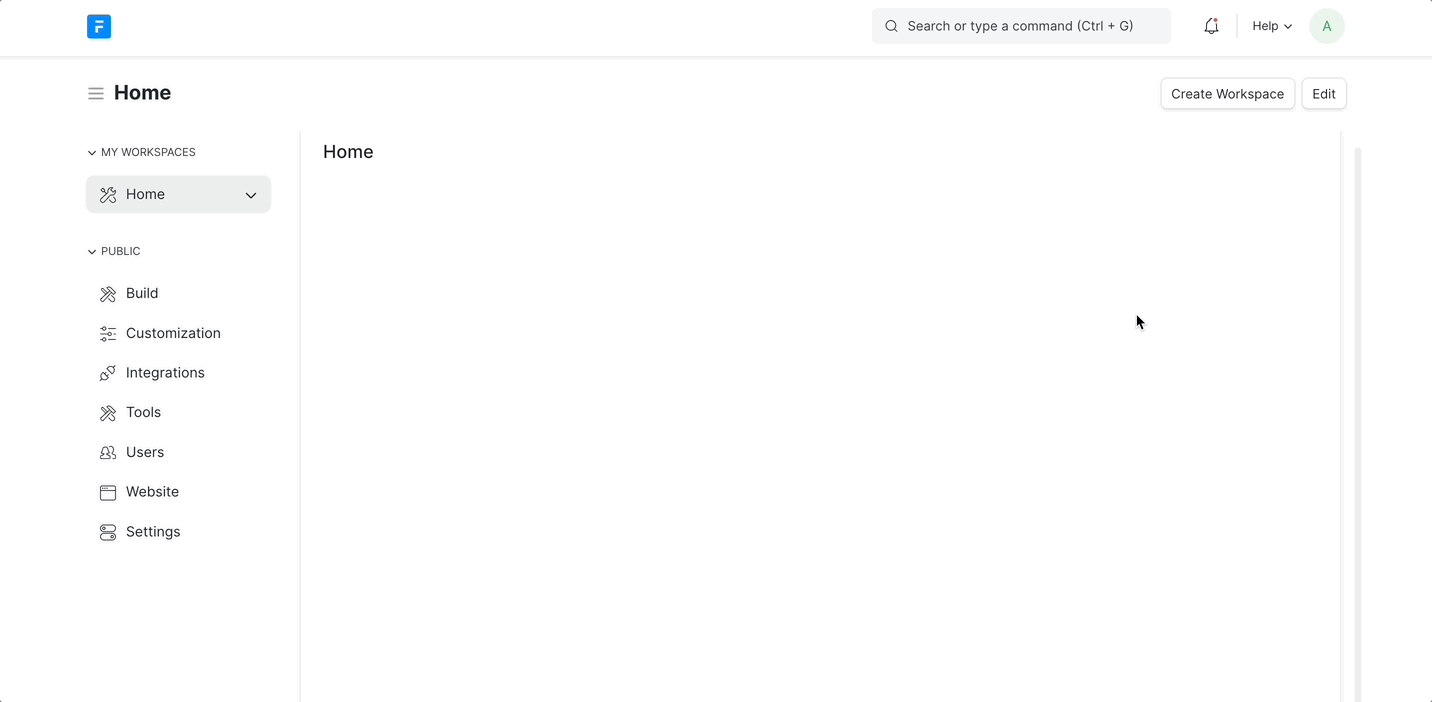Click the Settings toggle icon
The image size is (1432, 702).
[108, 533]
